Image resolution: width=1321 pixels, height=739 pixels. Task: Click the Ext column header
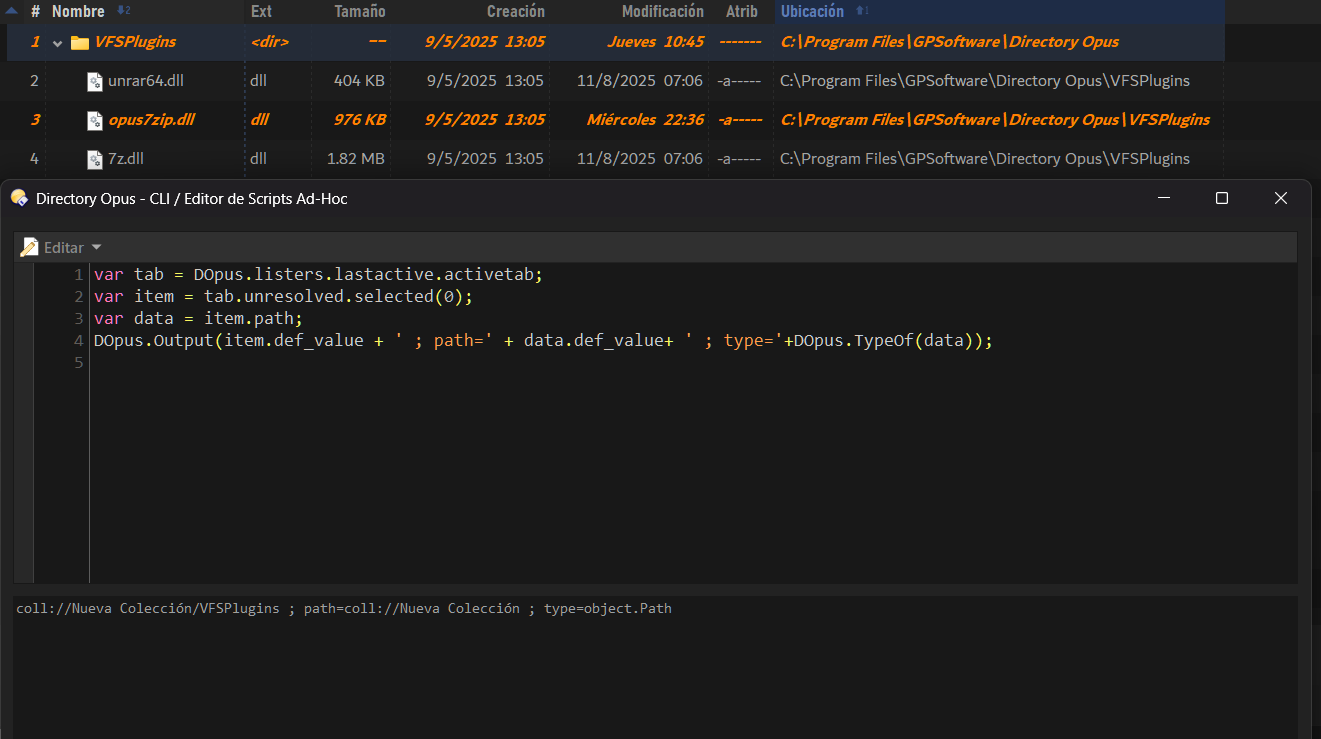coord(261,11)
